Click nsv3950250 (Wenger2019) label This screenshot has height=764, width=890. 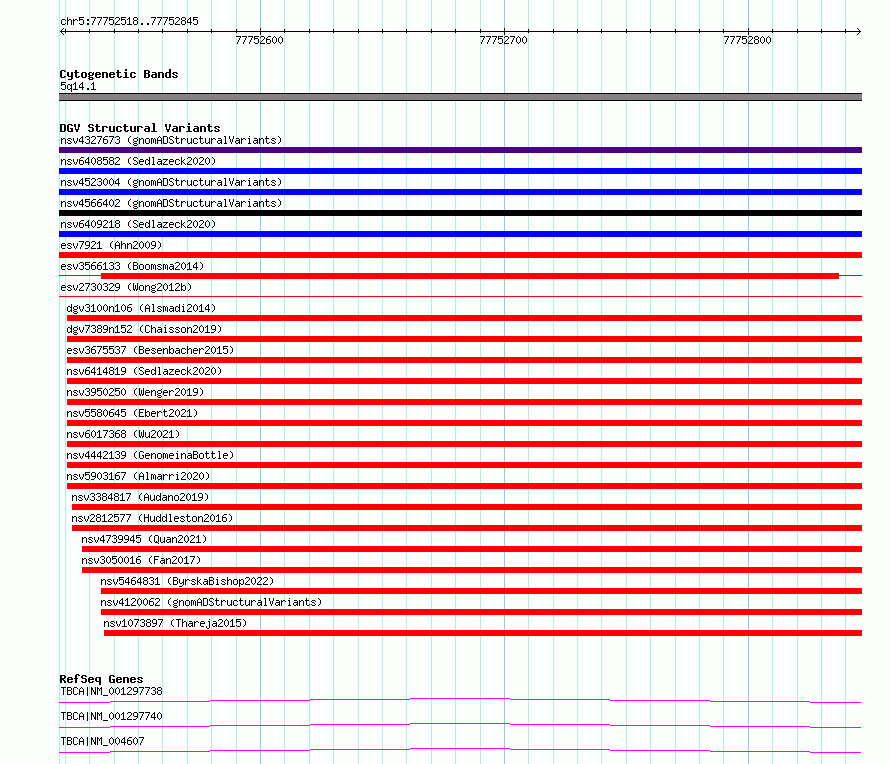pos(135,392)
